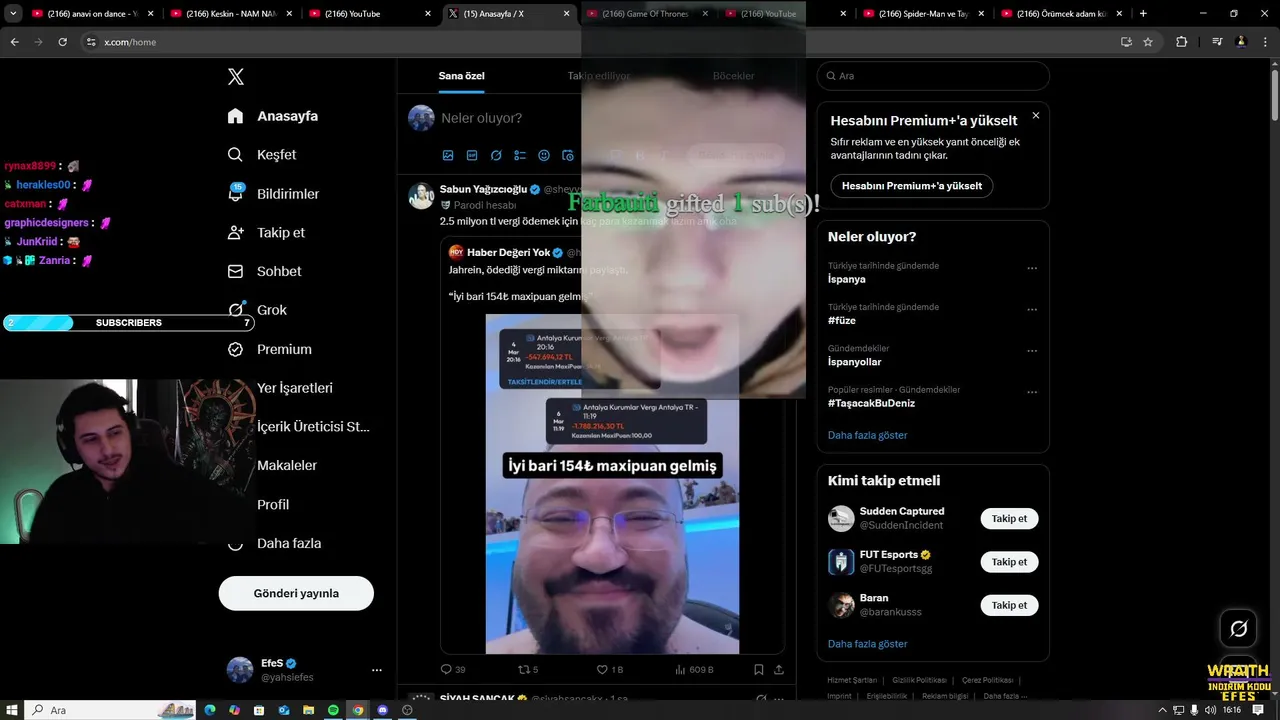Open Chrome extensions puzzle icon
1280x720 pixels.
(1181, 42)
